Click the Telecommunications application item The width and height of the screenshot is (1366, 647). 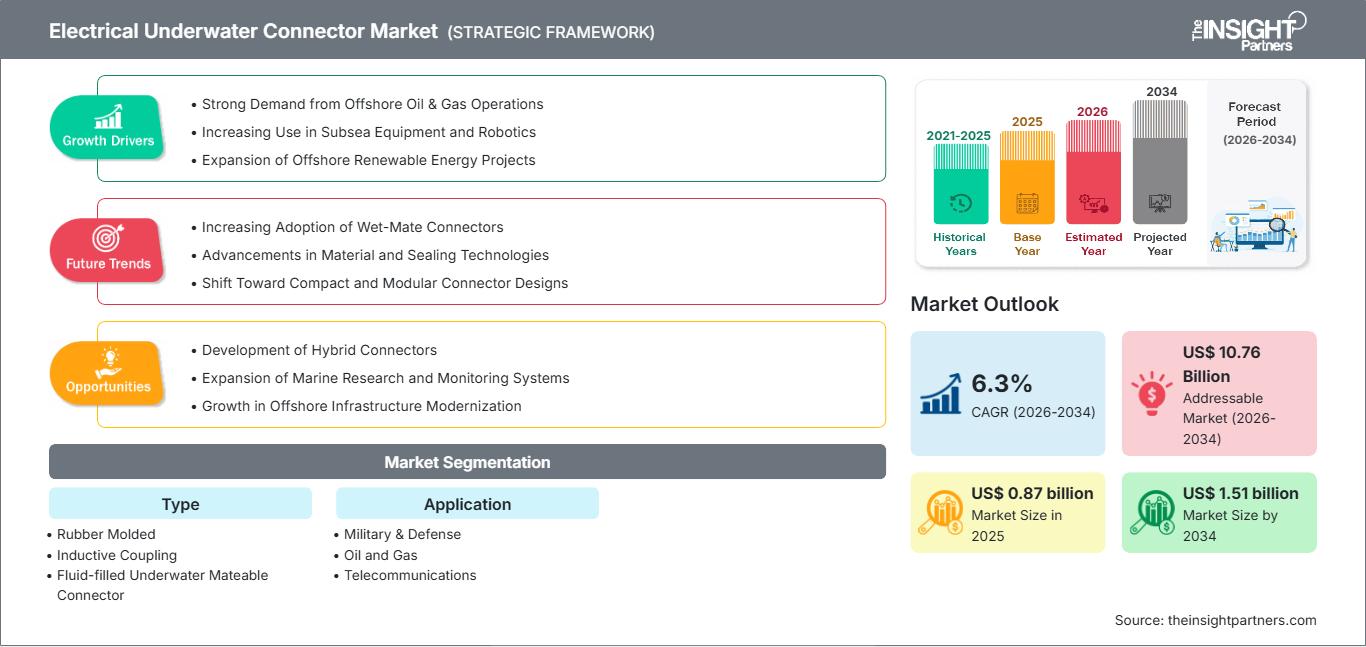pyautogui.click(x=410, y=575)
